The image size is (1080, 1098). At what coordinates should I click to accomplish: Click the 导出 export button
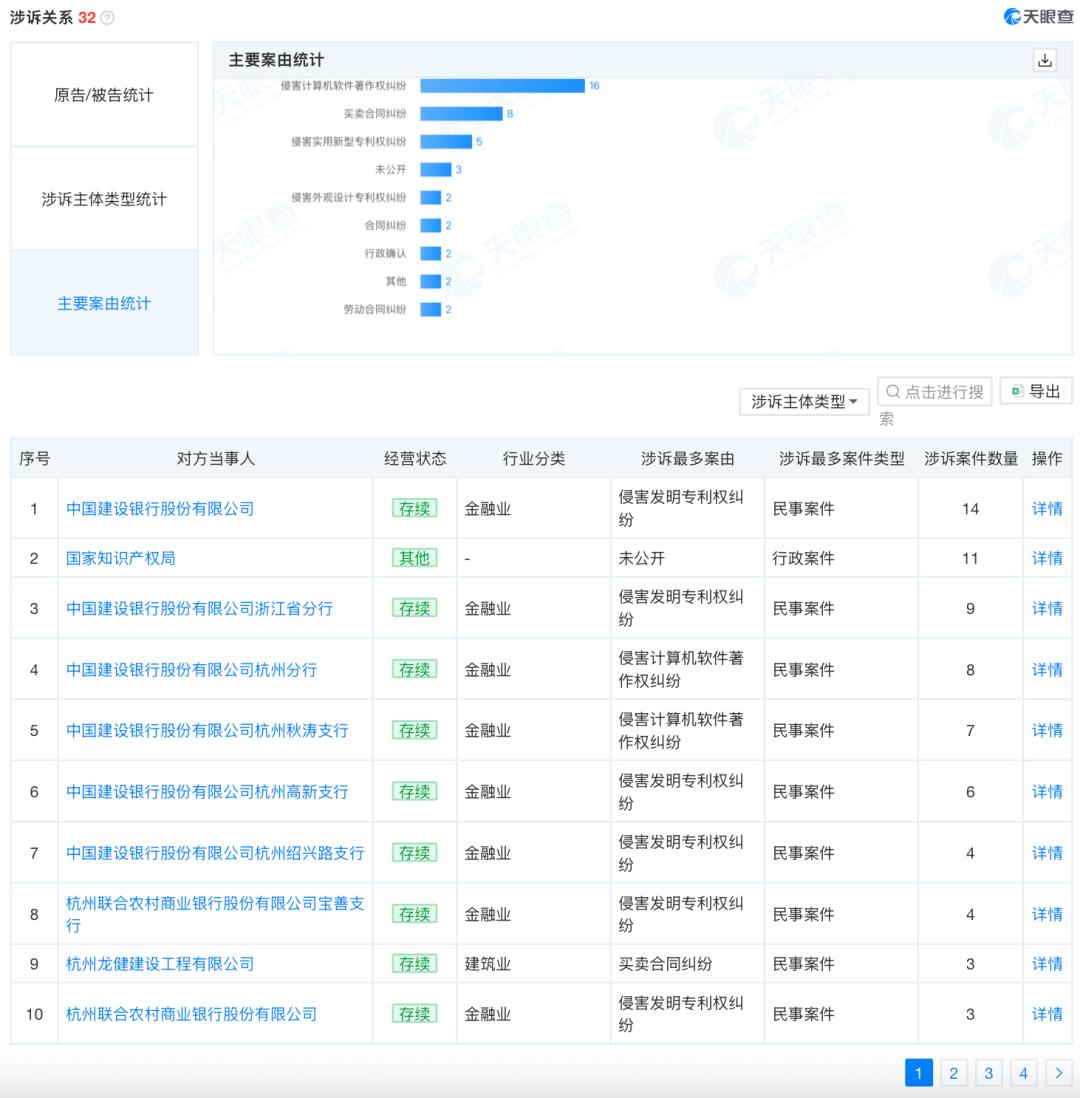click(1035, 391)
